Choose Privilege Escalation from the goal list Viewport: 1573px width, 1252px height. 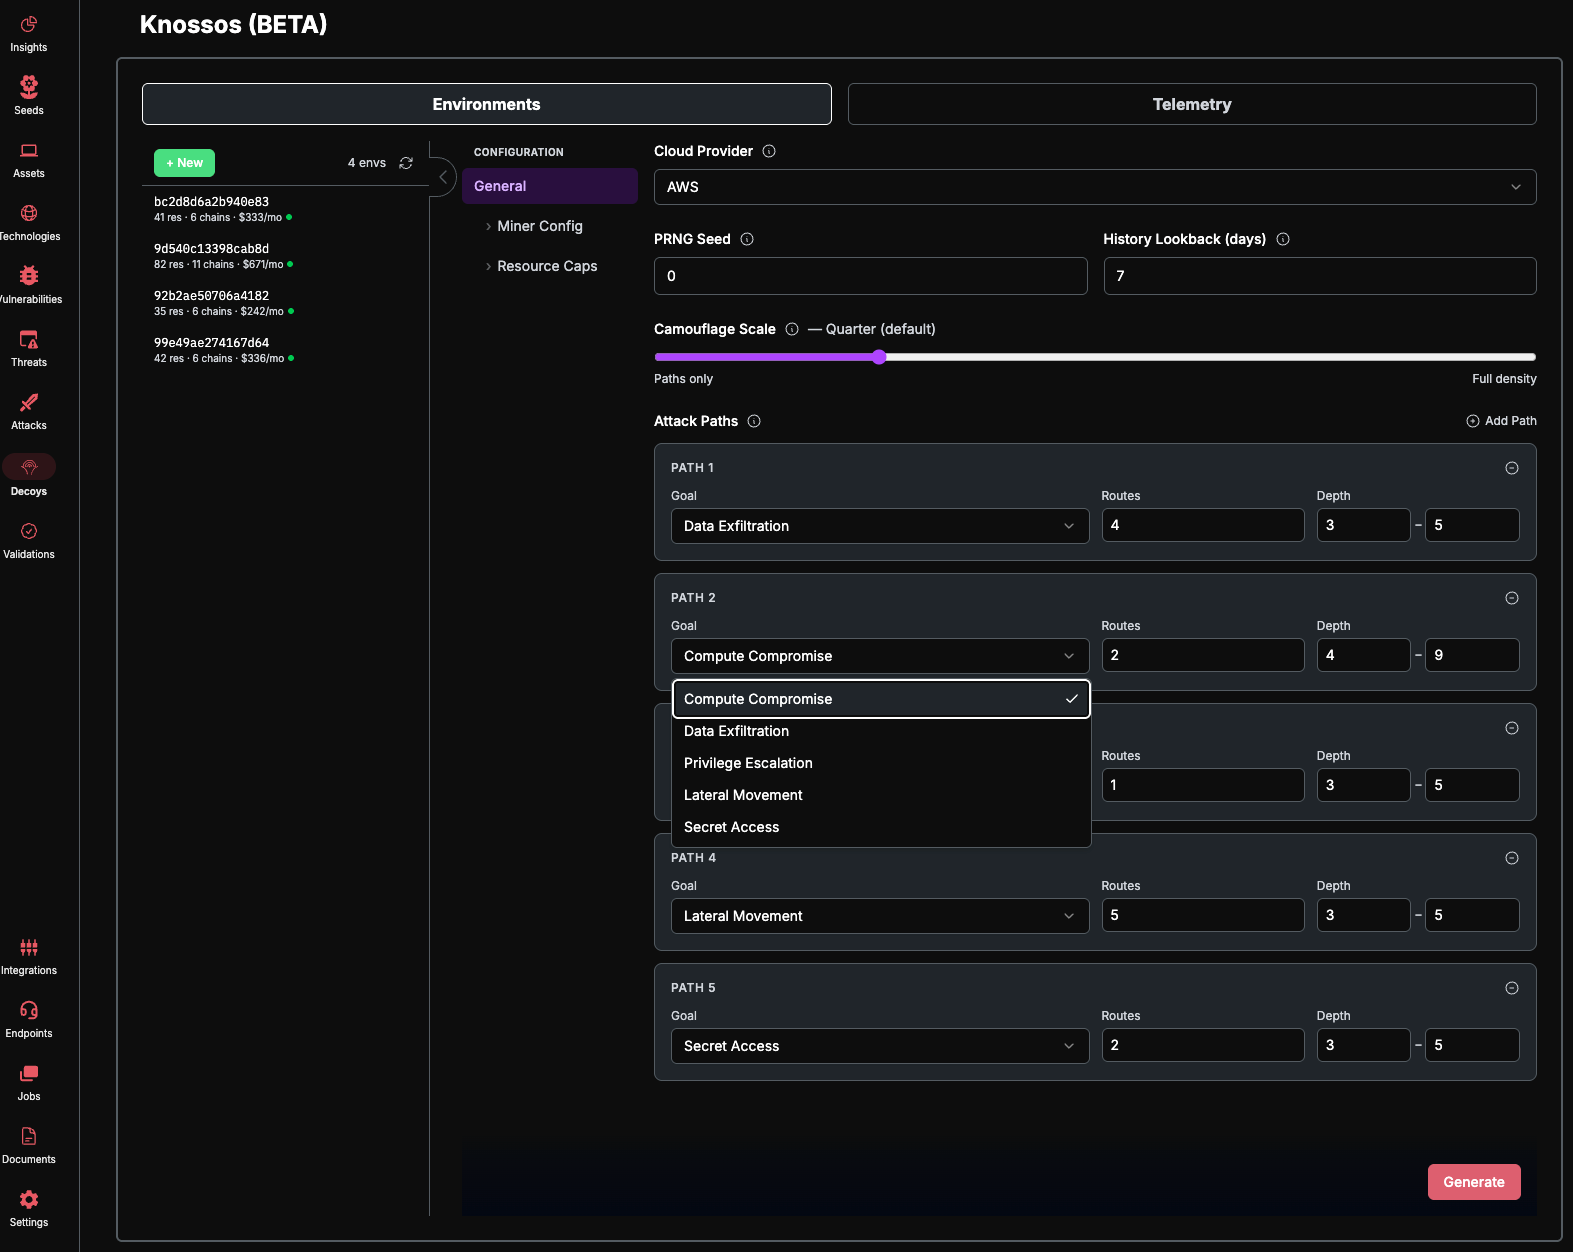click(881, 763)
